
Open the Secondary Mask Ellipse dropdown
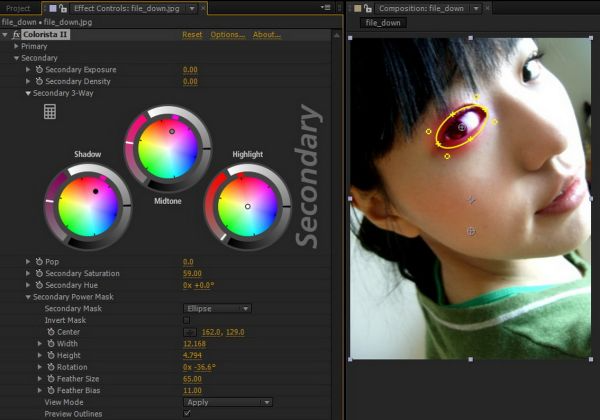click(x=217, y=308)
